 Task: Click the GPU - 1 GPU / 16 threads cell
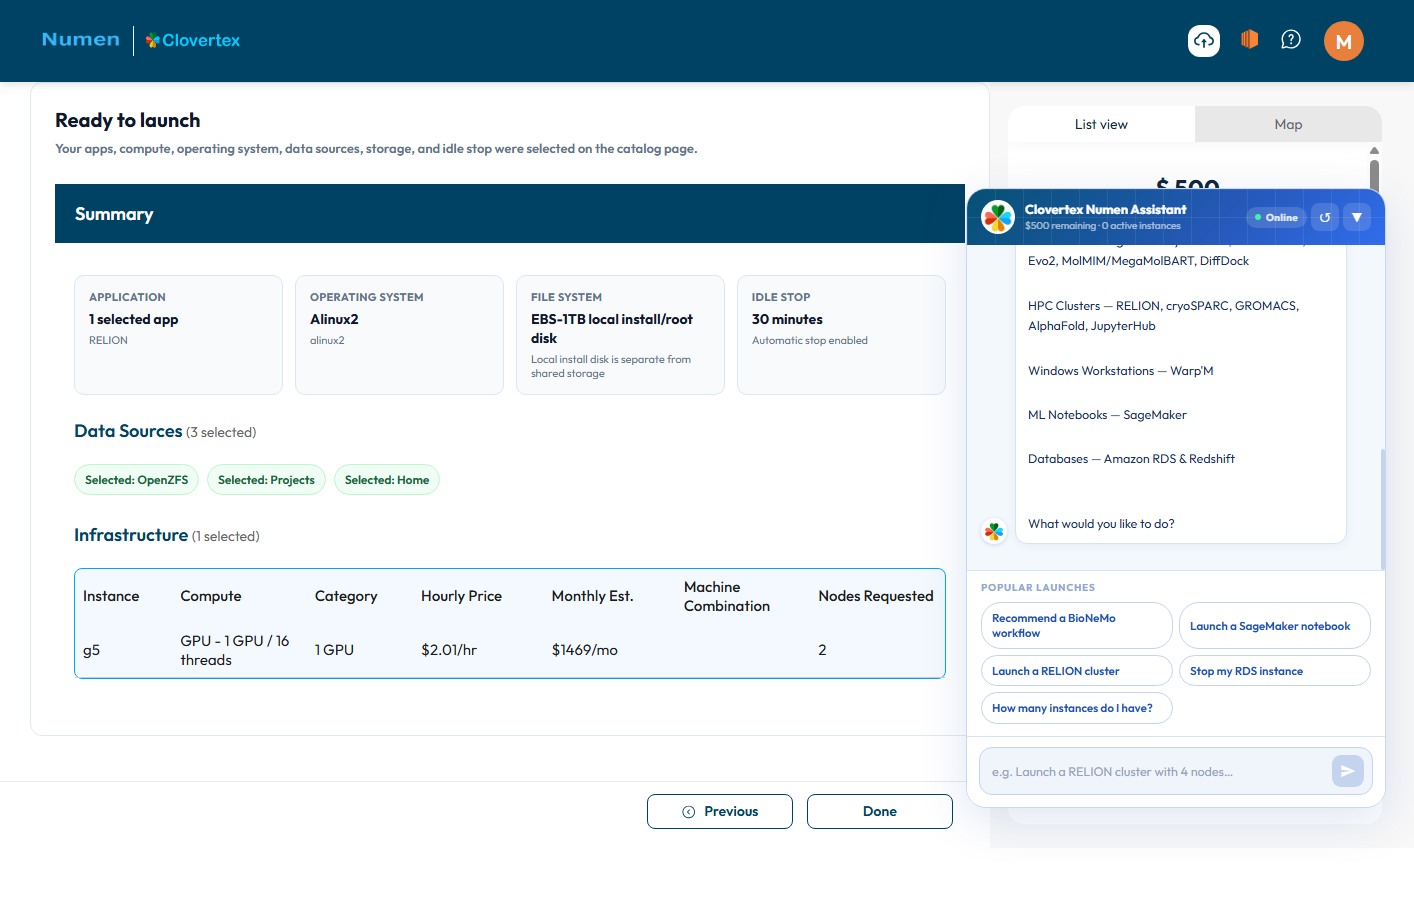[235, 650]
